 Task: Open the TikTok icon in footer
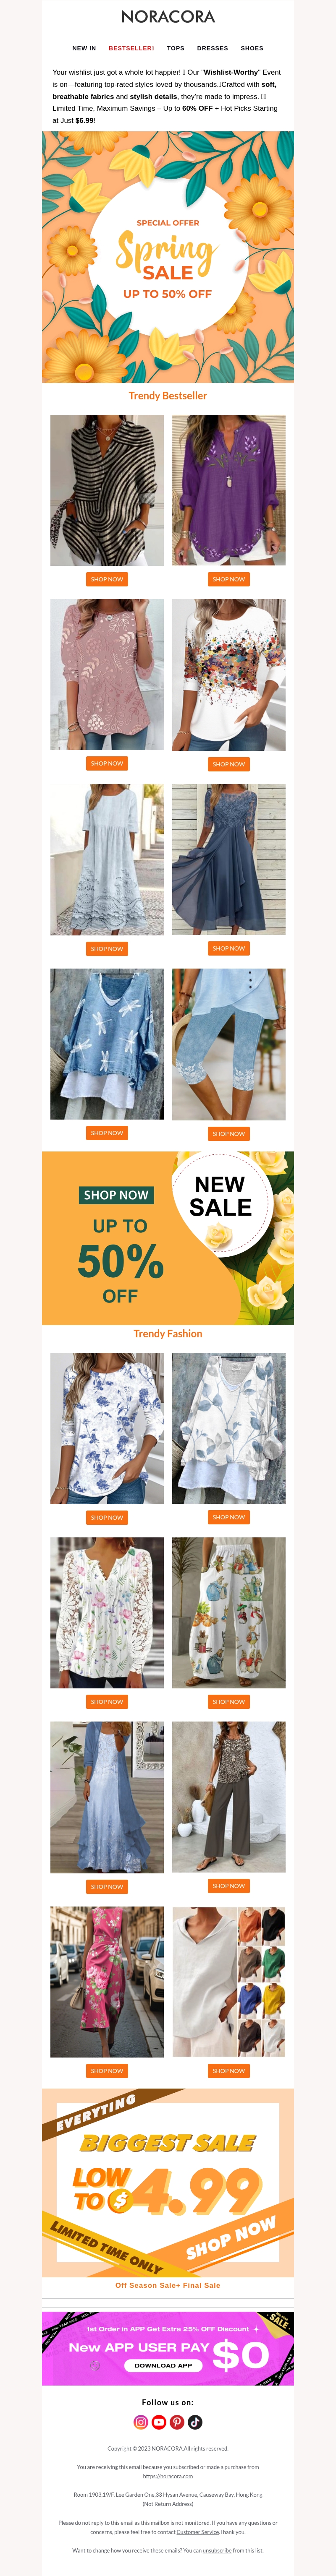pyautogui.click(x=195, y=2422)
